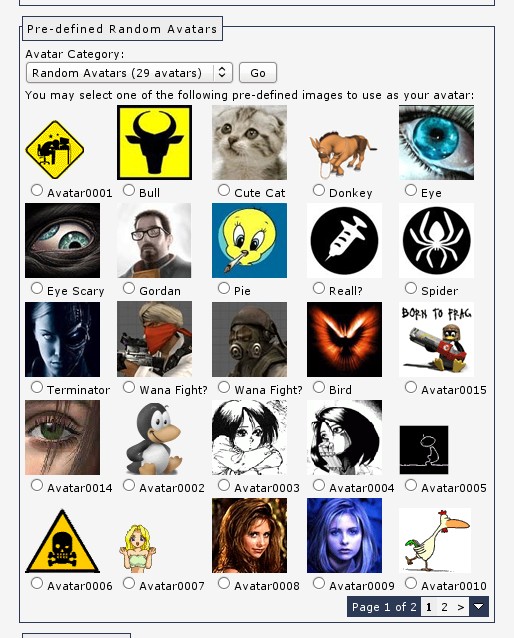Click the current page 1 indicator
514x638 pixels.
tap(429, 607)
